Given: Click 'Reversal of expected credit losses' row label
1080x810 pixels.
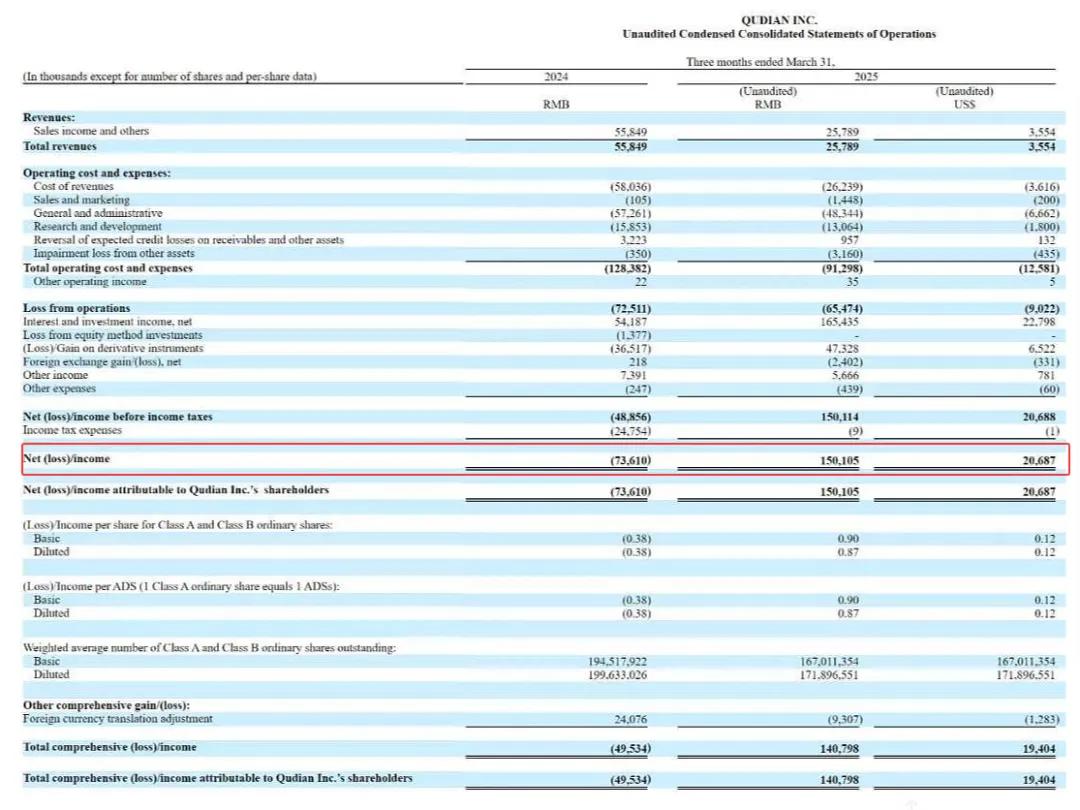Looking at the screenshot, I should (x=188, y=240).
